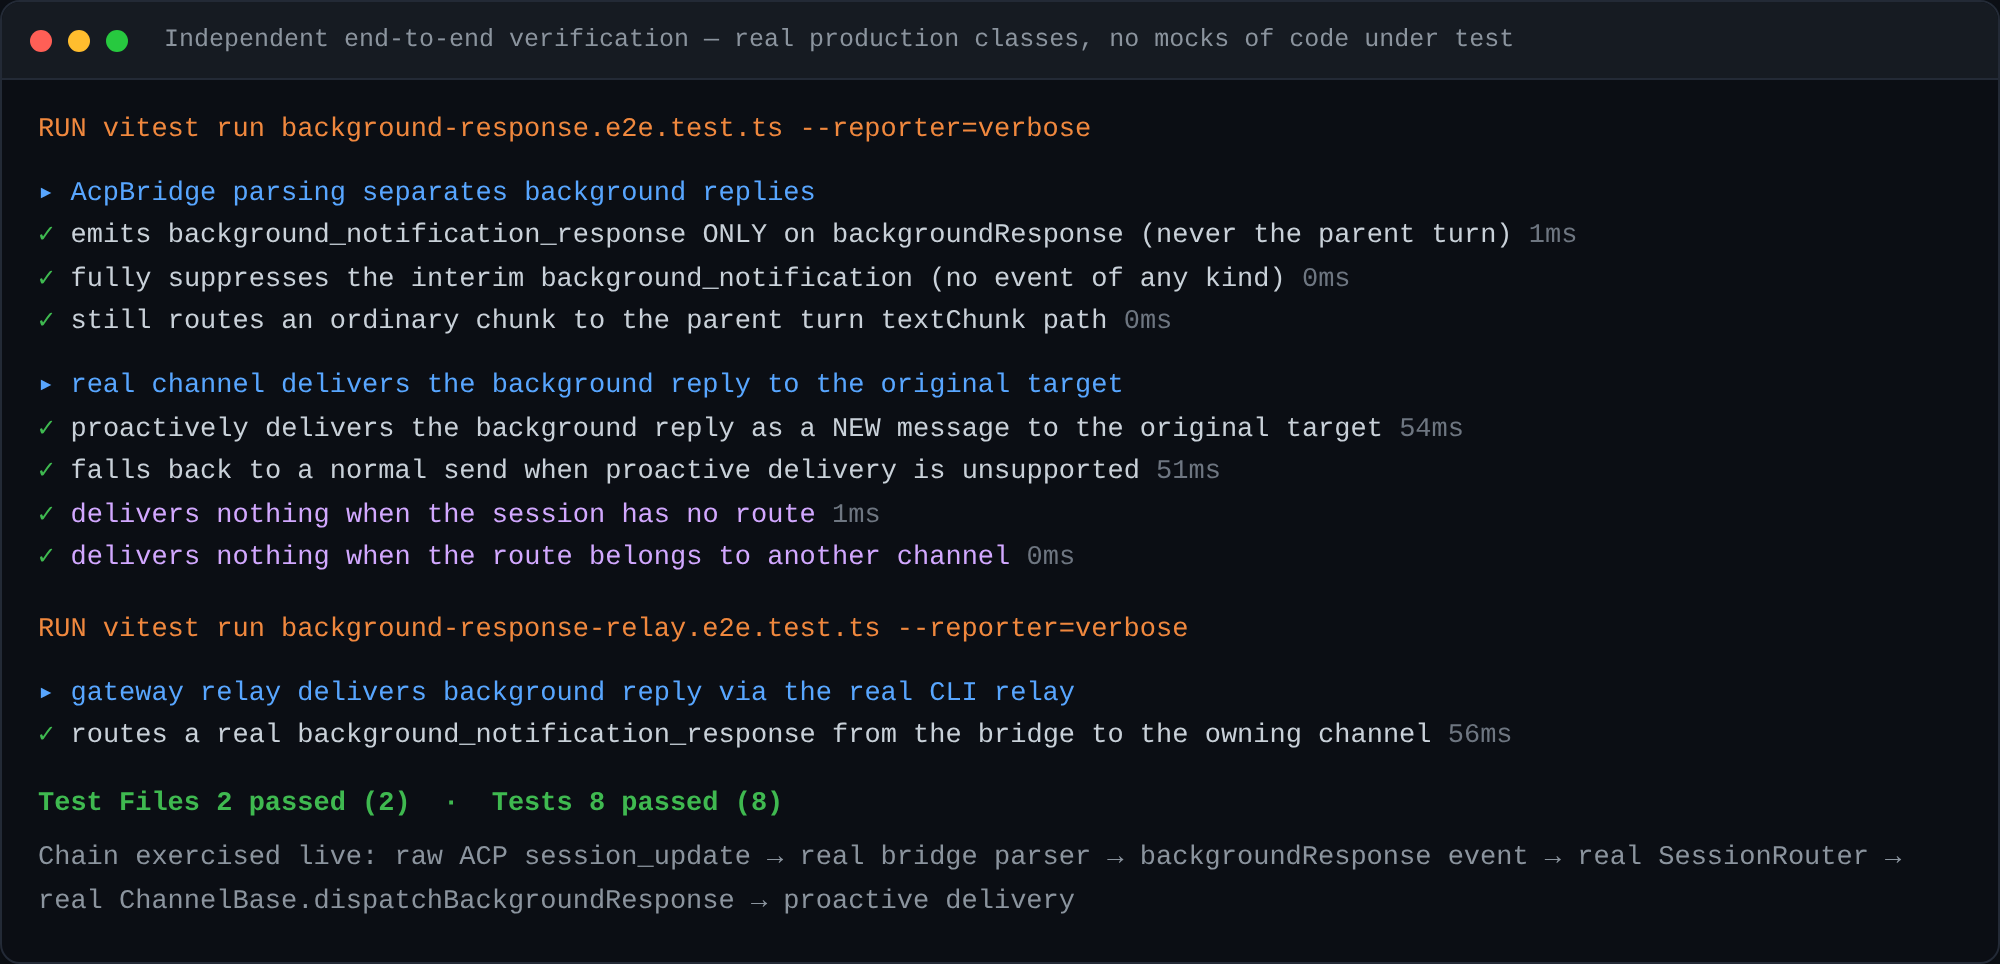This screenshot has height=964, width=2000.
Task: Click checkmark beside emits background_notification_response test
Action: (x=46, y=234)
